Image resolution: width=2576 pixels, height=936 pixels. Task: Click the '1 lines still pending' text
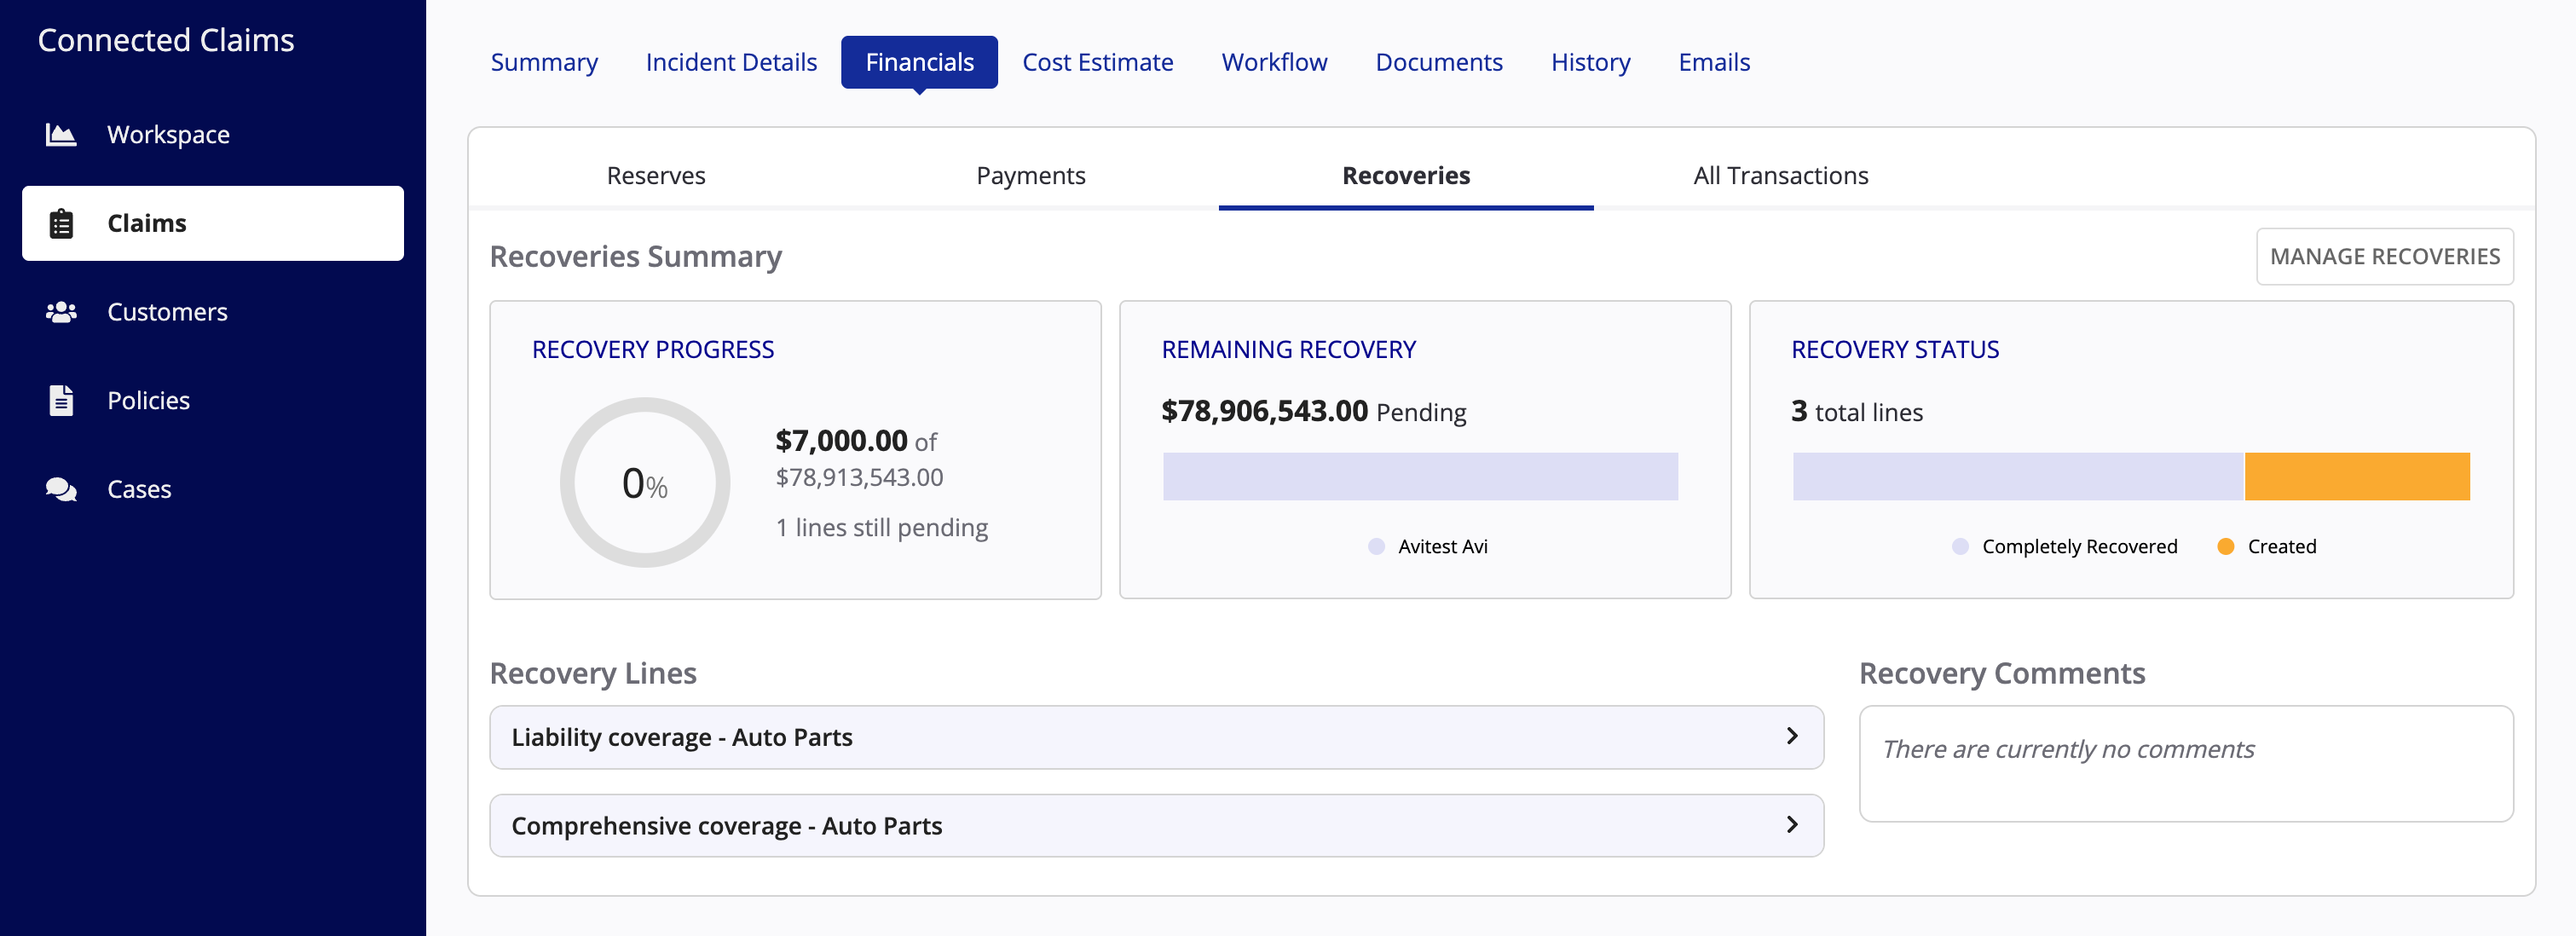881,527
